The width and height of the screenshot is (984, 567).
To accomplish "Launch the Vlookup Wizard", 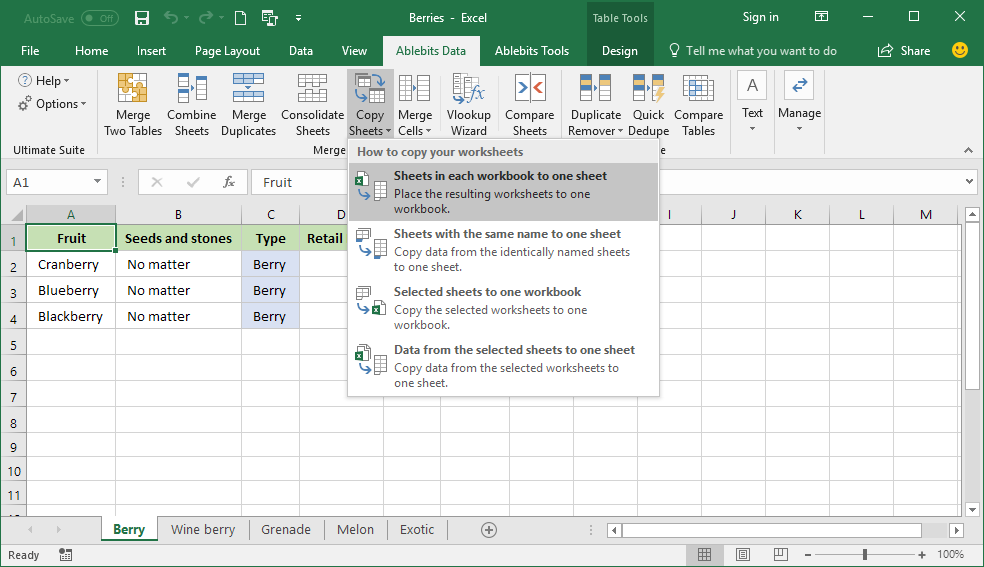I will point(469,105).
